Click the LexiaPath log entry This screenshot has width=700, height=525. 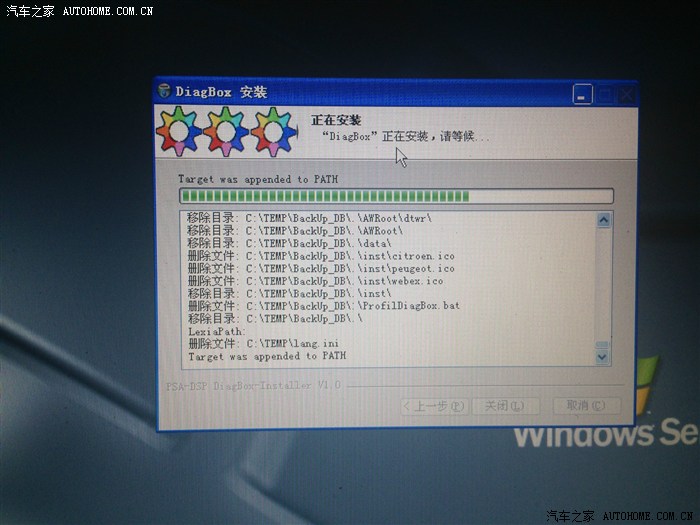(217, 331)
